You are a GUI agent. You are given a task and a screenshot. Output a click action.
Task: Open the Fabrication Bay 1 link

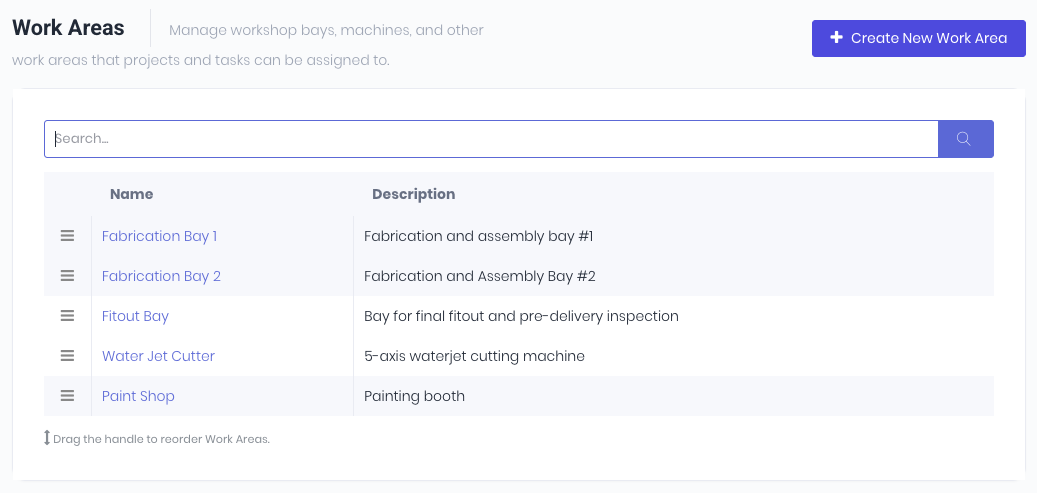coord(159,236)
